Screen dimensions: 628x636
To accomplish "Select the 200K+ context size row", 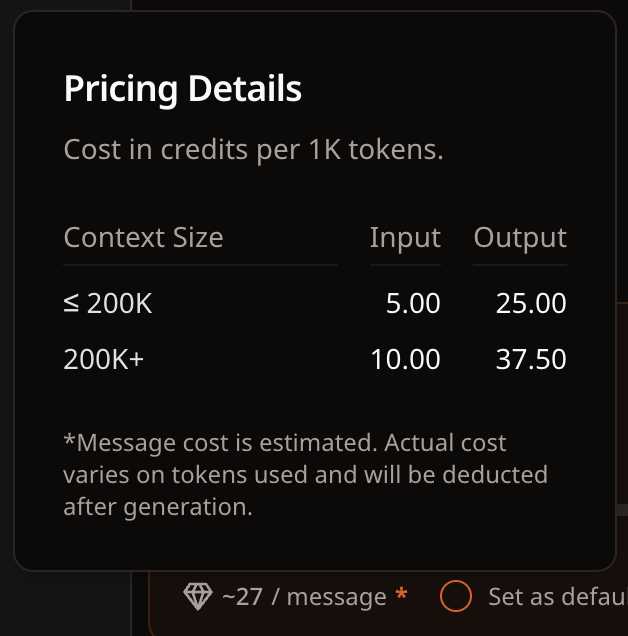I will (104, 359).
